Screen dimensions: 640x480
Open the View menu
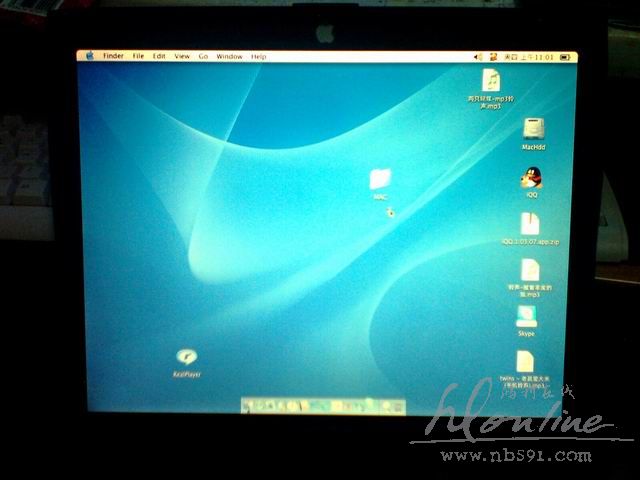point(182,56)
